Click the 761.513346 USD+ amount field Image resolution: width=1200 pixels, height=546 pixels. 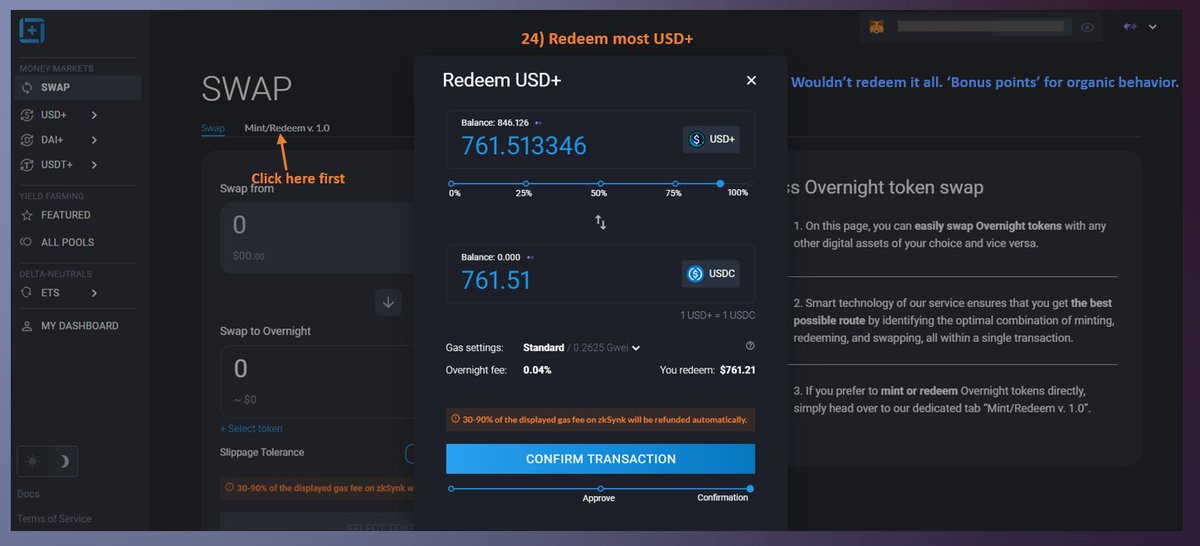point(524,146)
